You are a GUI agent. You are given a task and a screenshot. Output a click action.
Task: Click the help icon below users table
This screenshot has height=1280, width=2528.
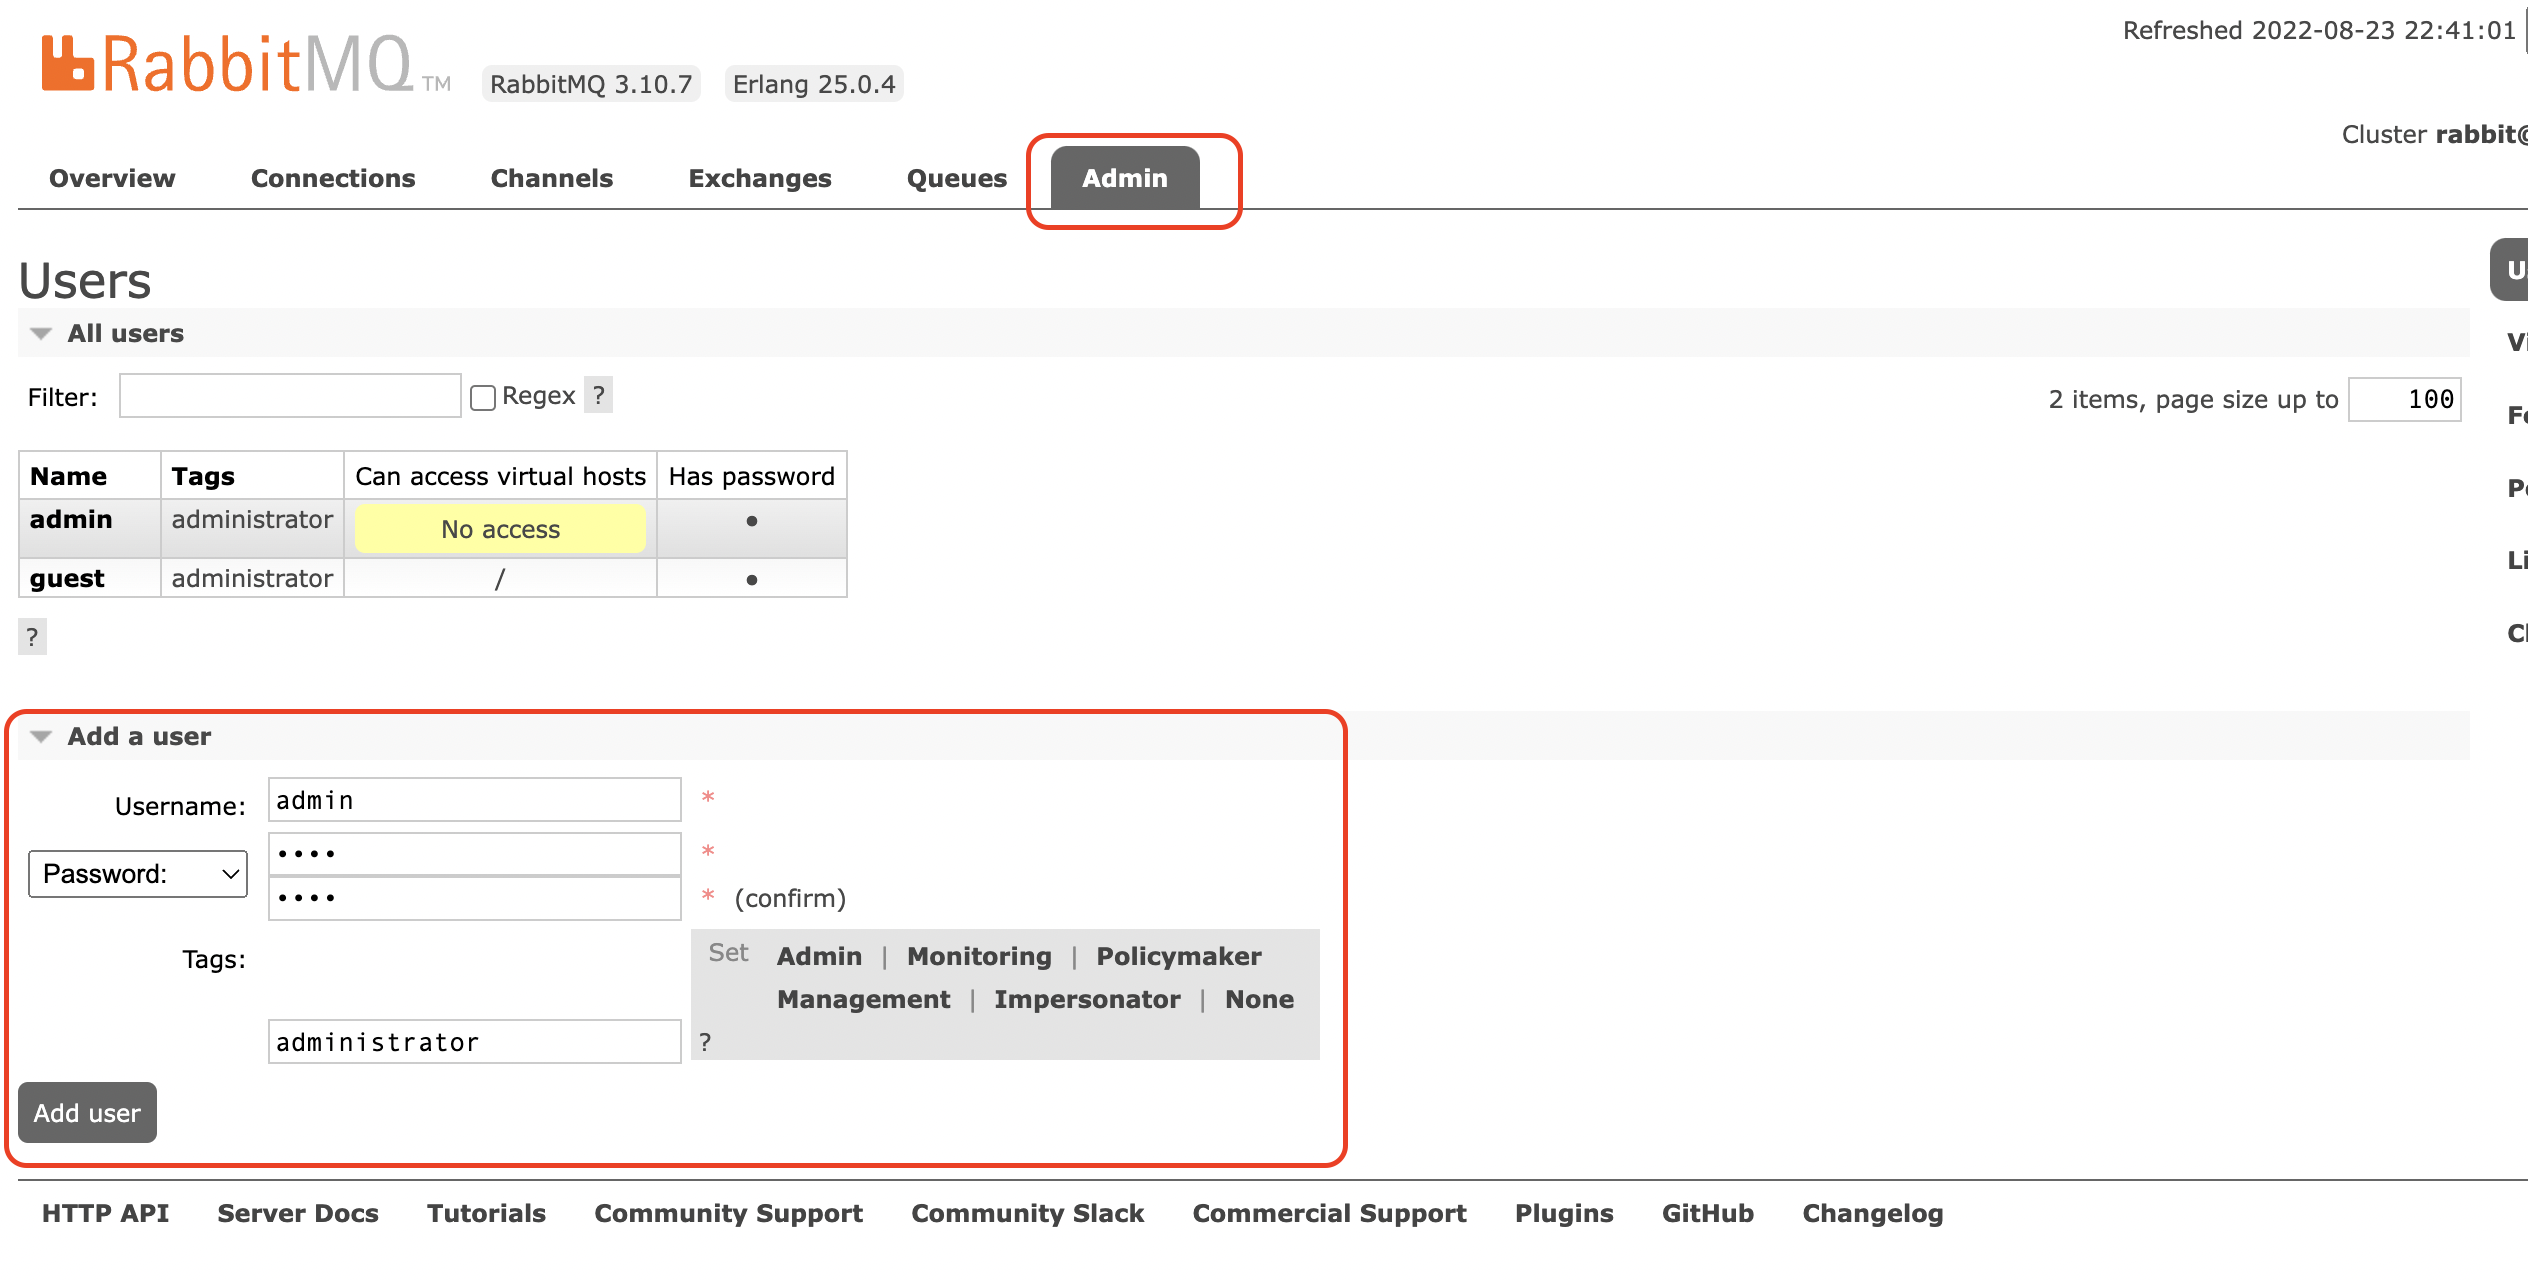point(32,636)
